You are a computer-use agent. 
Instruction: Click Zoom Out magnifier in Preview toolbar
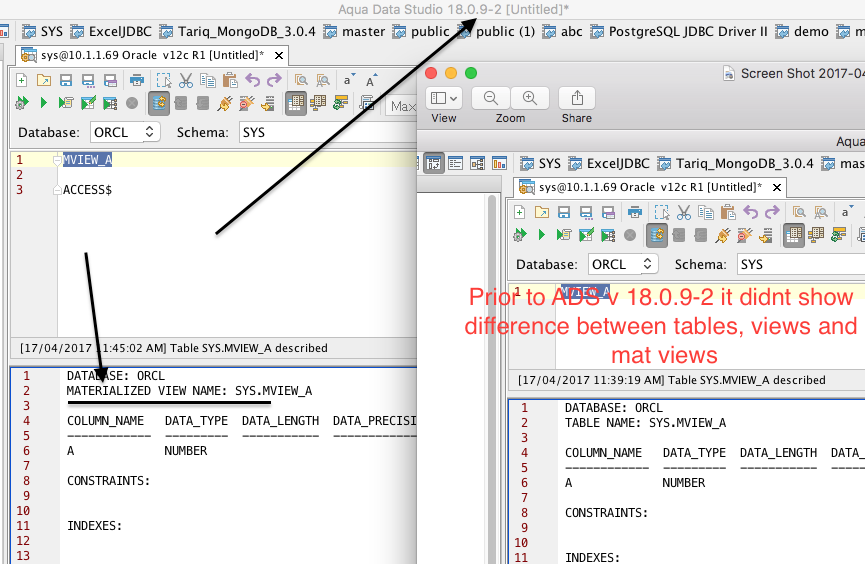490,98
